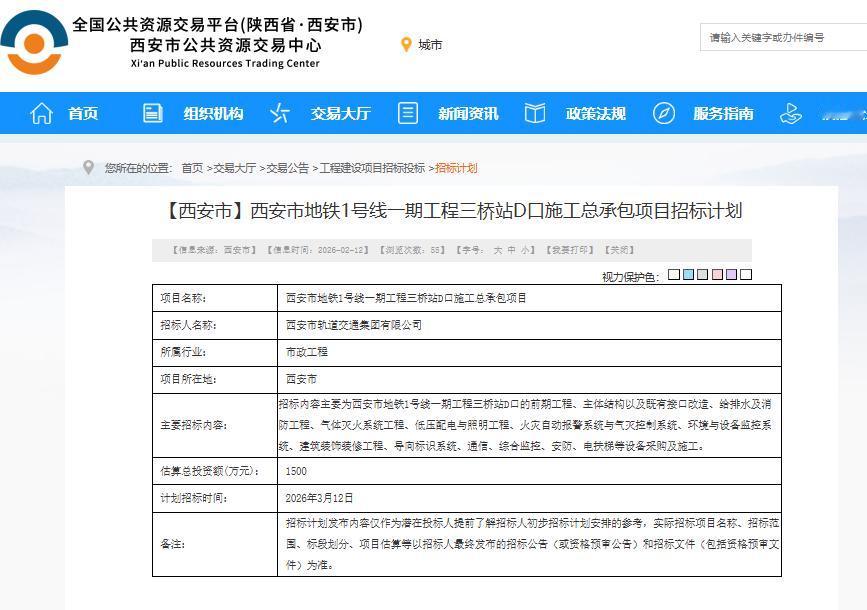Click the 信息来源: 西安市 text
This screenshot has width=867, height=610.
[x=214, y=250]
